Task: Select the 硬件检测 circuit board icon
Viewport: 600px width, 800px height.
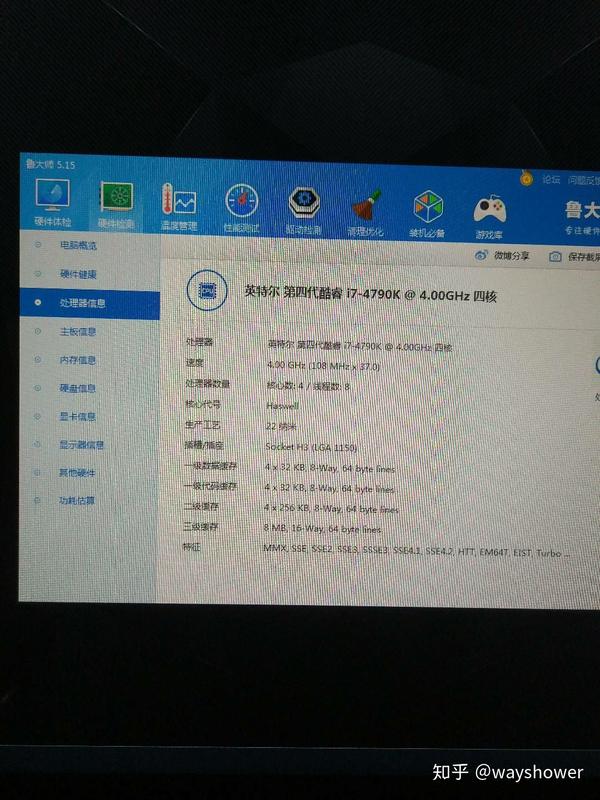Action: tap(117, 197)
